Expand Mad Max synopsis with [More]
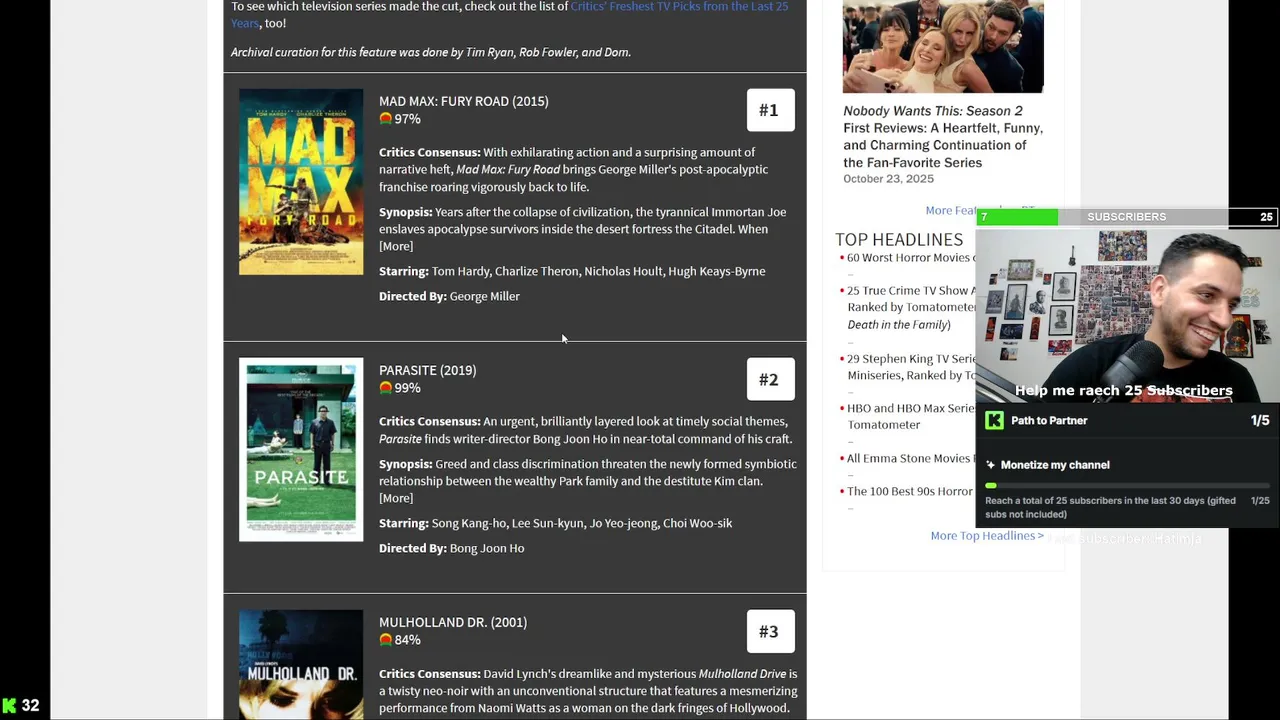The width and height of the screenshot is (1280, 720). coord(396,246)
